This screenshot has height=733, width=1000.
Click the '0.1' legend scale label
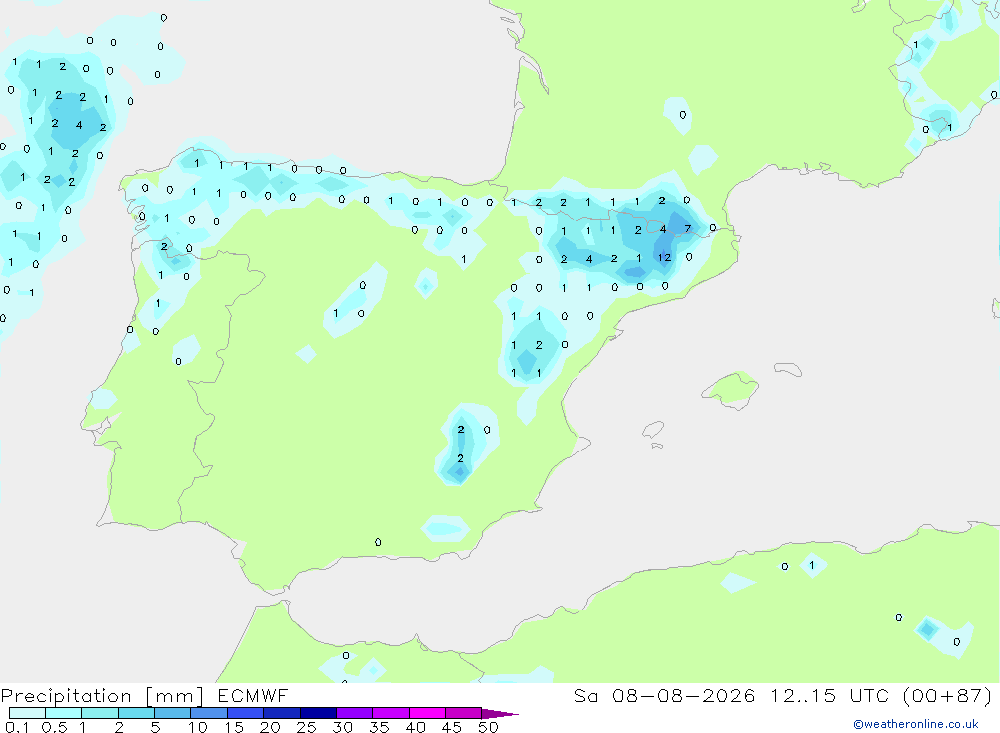click(x=17, y=727)
